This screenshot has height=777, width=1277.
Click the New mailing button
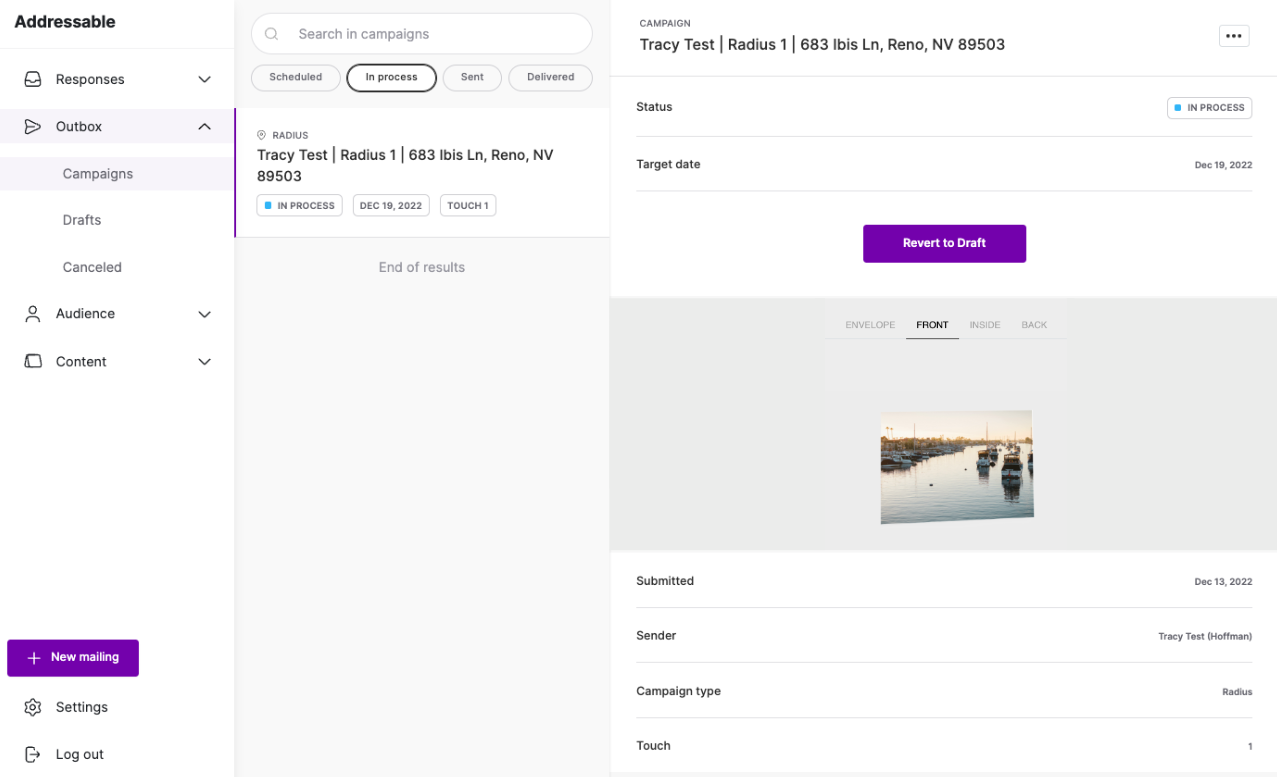(73, 657)
